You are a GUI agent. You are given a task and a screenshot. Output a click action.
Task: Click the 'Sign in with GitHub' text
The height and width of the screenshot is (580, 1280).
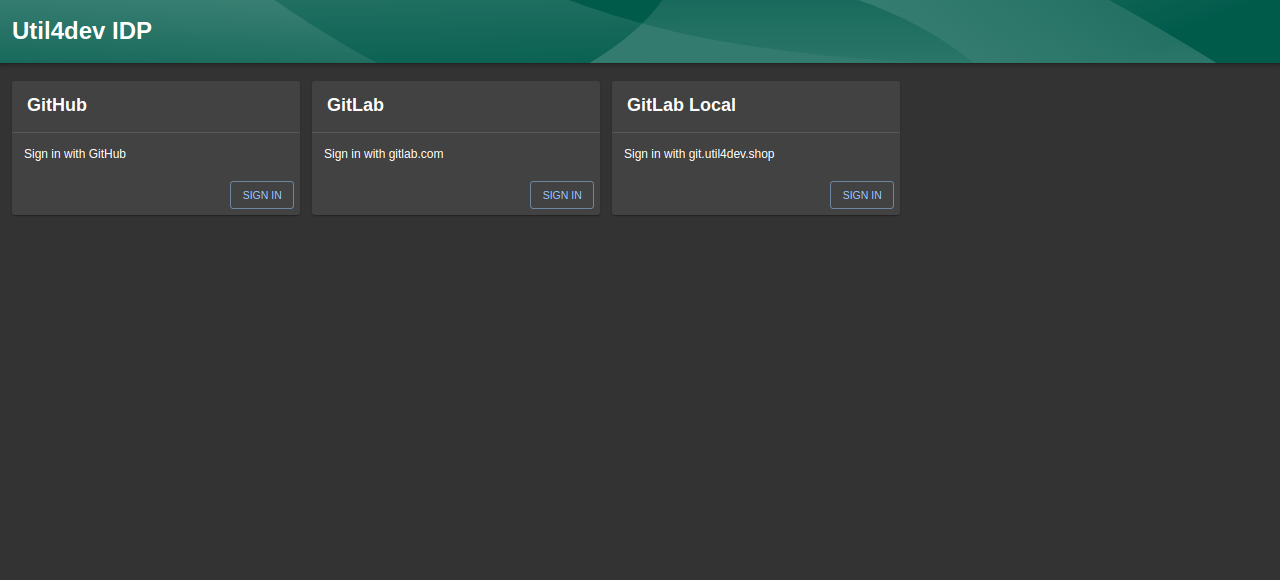point(75,154)
